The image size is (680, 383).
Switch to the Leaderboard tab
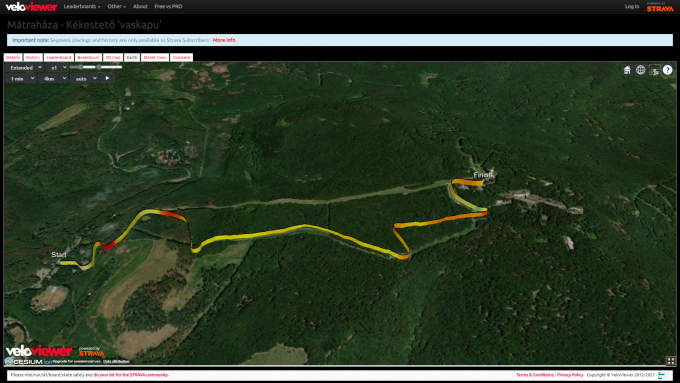point(59,57)
